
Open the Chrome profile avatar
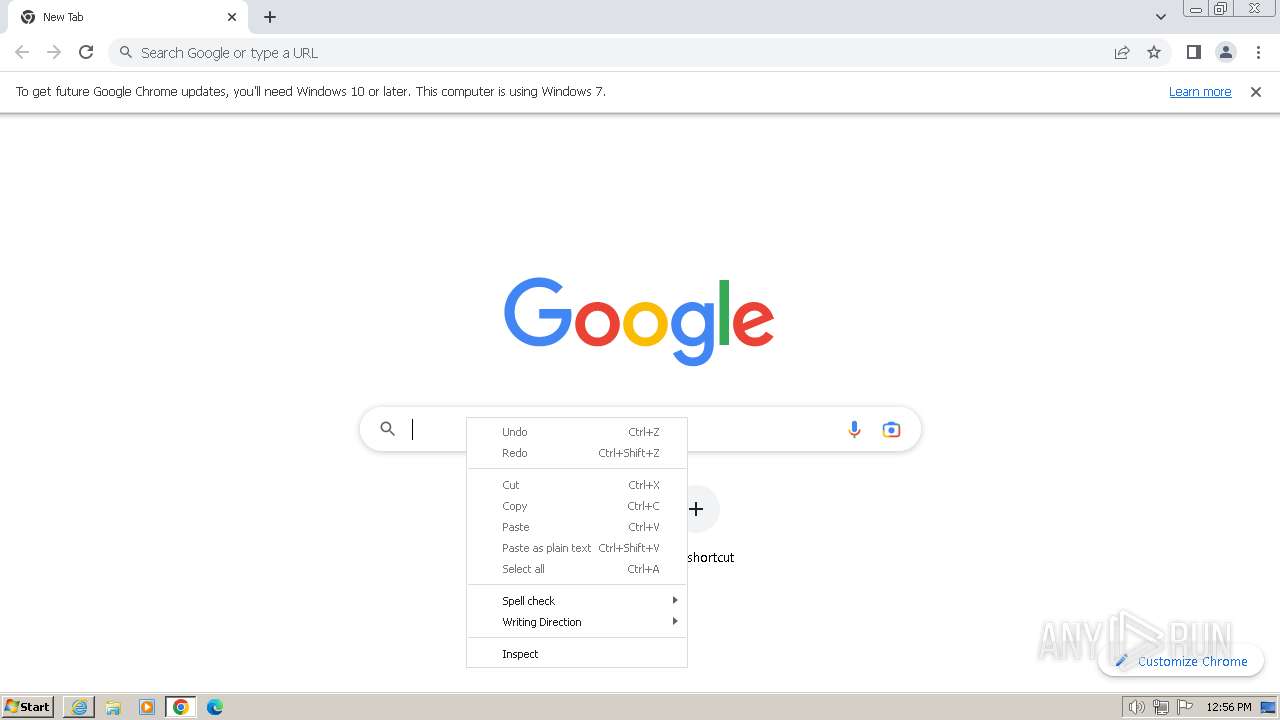pyautogui.click(x=1226, y=52)
